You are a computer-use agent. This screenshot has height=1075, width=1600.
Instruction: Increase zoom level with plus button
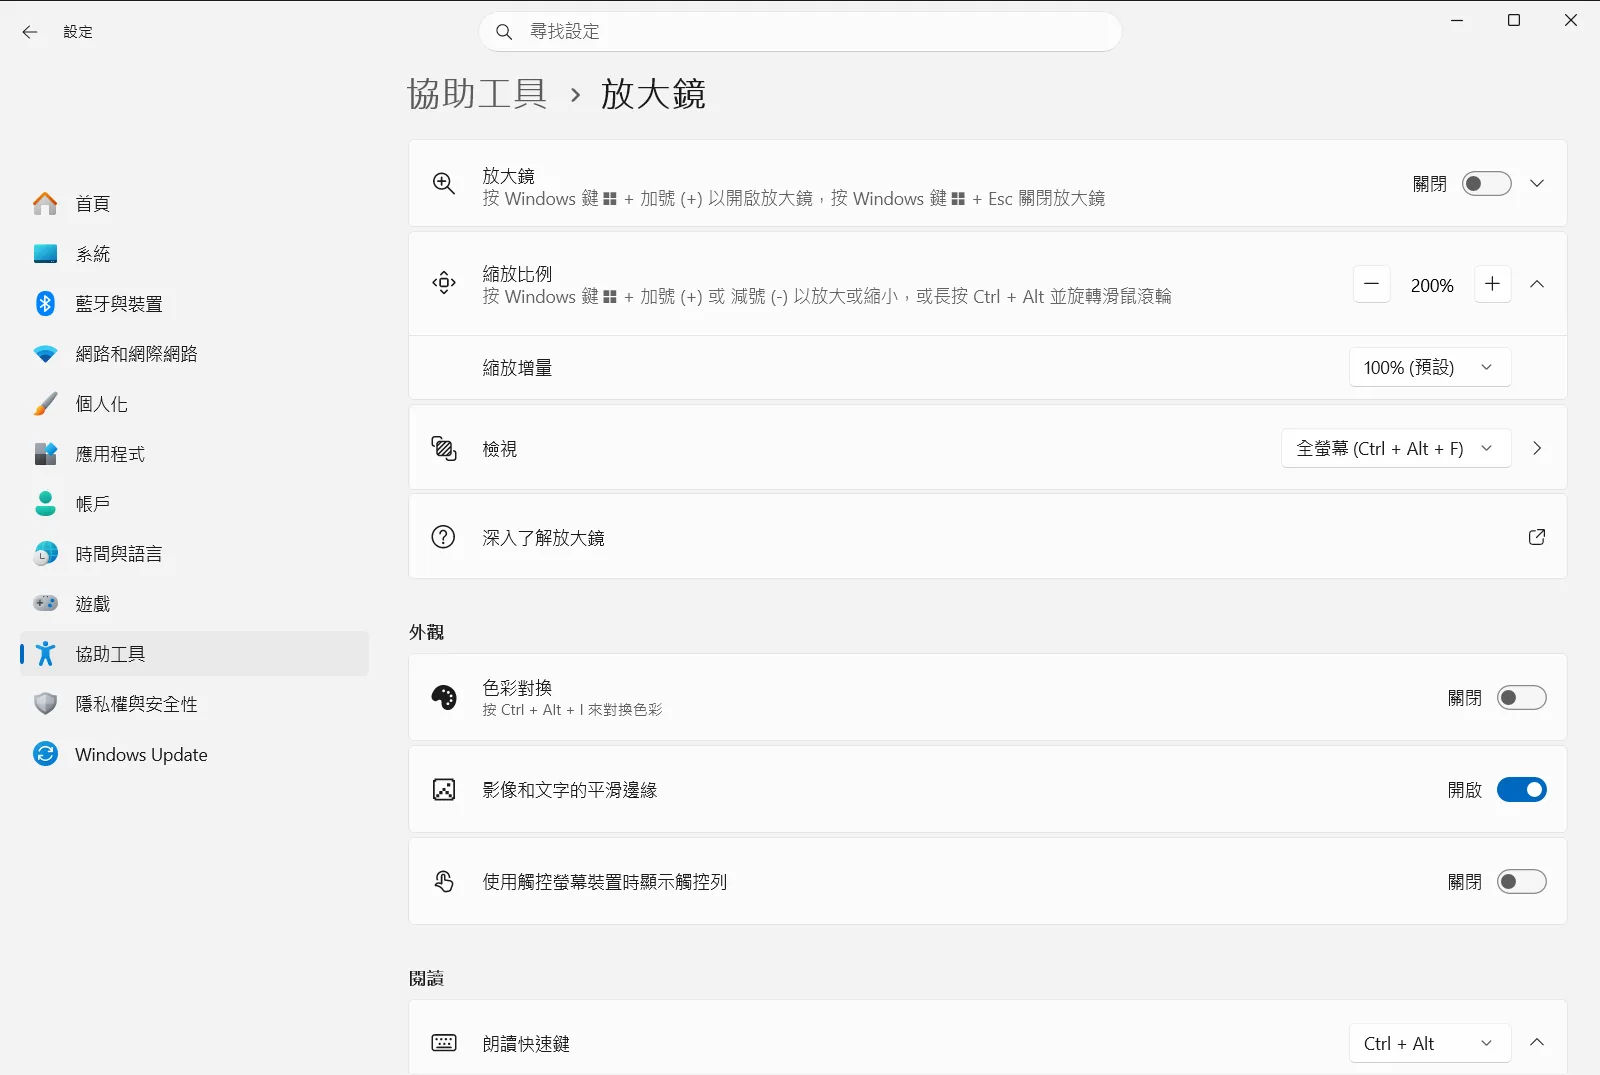click(x=1493, y=285)
